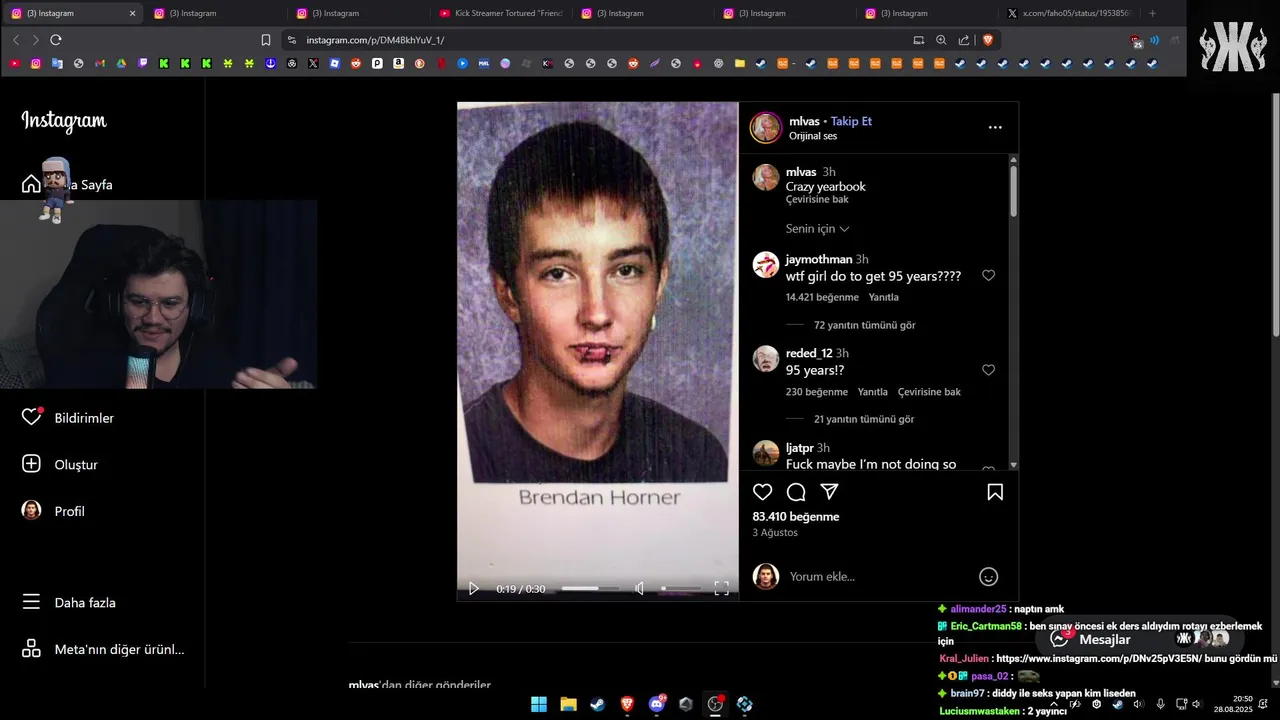The height and width of the screenshot is (720, 1280).
Task: Open jaymothman username in comments
Action: coord(819,259)
